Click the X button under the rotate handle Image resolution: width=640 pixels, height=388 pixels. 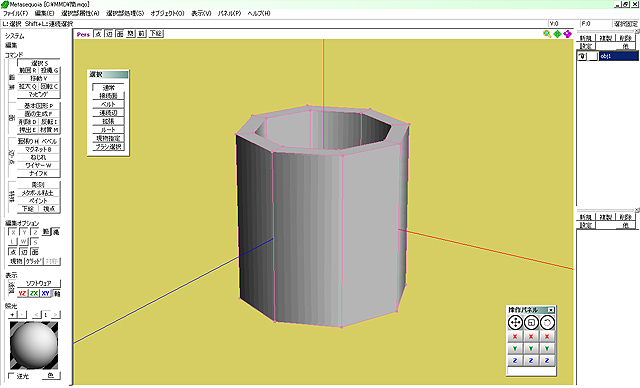click(547, 337)
